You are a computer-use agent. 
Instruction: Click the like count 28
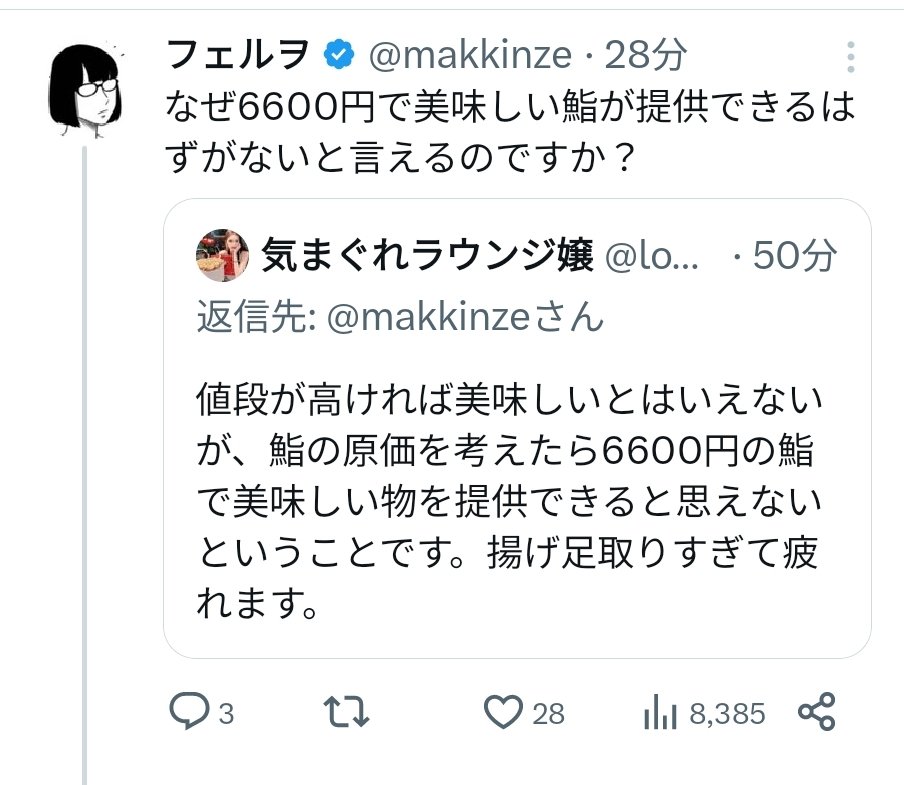[x=548, y=714]
